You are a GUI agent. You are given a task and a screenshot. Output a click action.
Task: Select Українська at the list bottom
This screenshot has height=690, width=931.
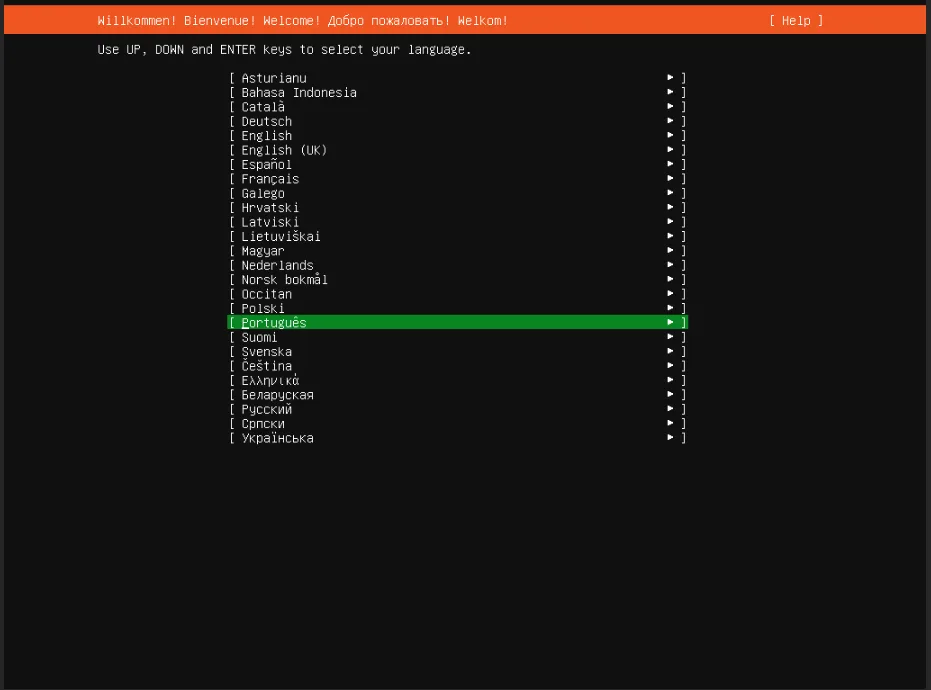[457, 438]
